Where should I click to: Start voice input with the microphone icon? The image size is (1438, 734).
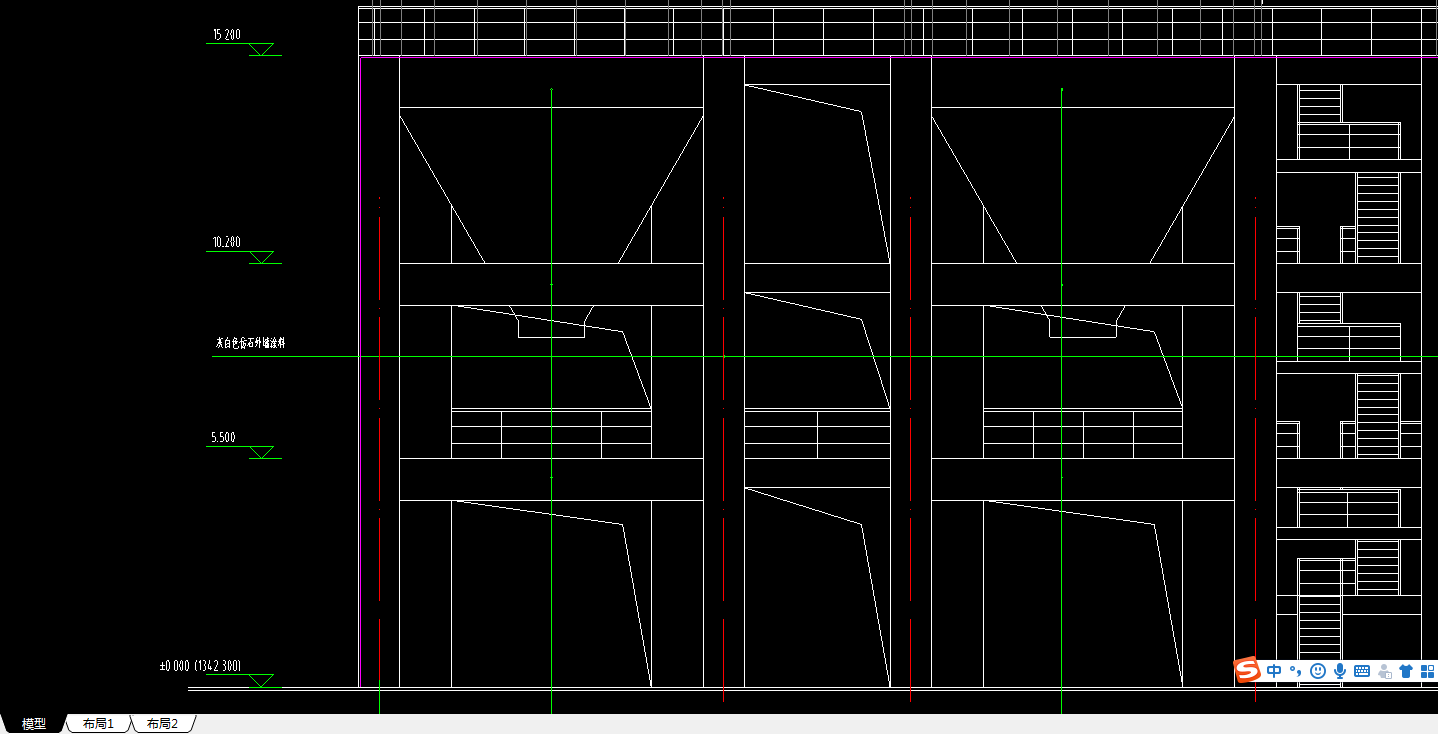[x=1340, y=671]
